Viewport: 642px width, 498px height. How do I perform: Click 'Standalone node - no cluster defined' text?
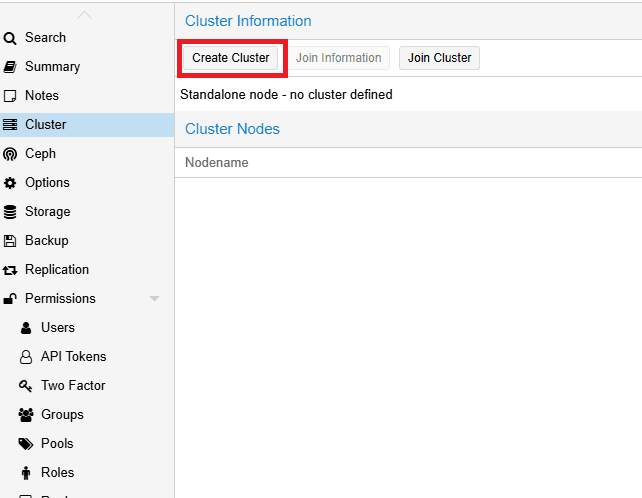point(286,95)
